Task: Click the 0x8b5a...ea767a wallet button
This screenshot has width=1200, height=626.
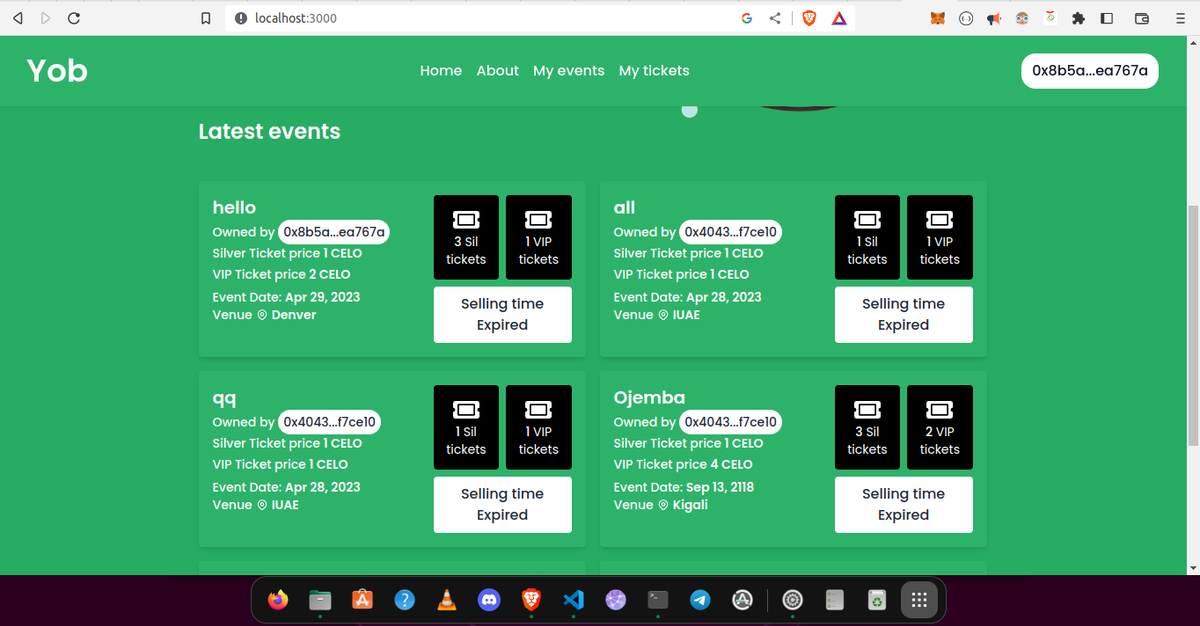Action: point(1089,71)
